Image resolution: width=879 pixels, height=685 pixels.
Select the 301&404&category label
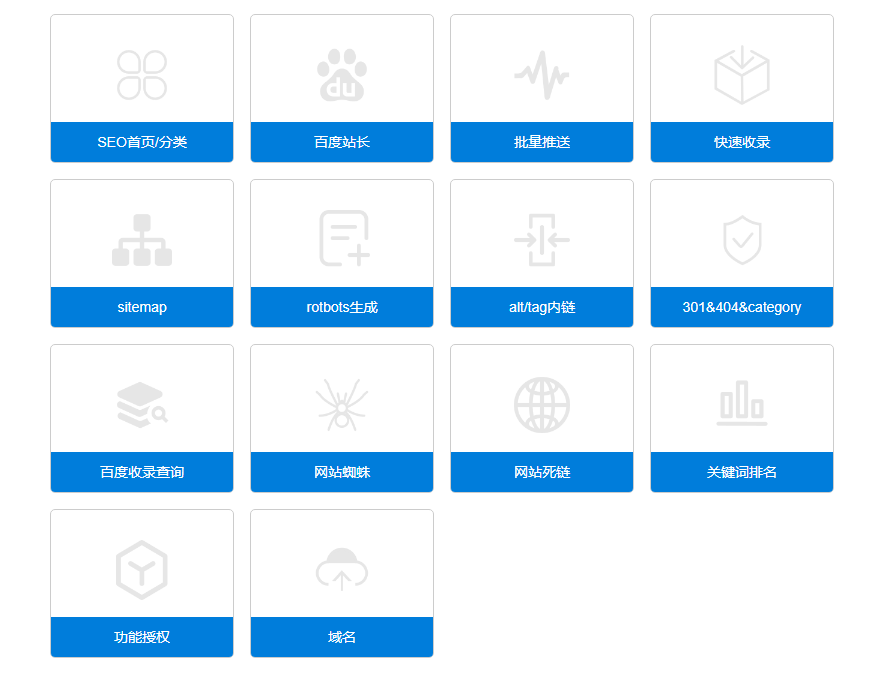(742, 307)
